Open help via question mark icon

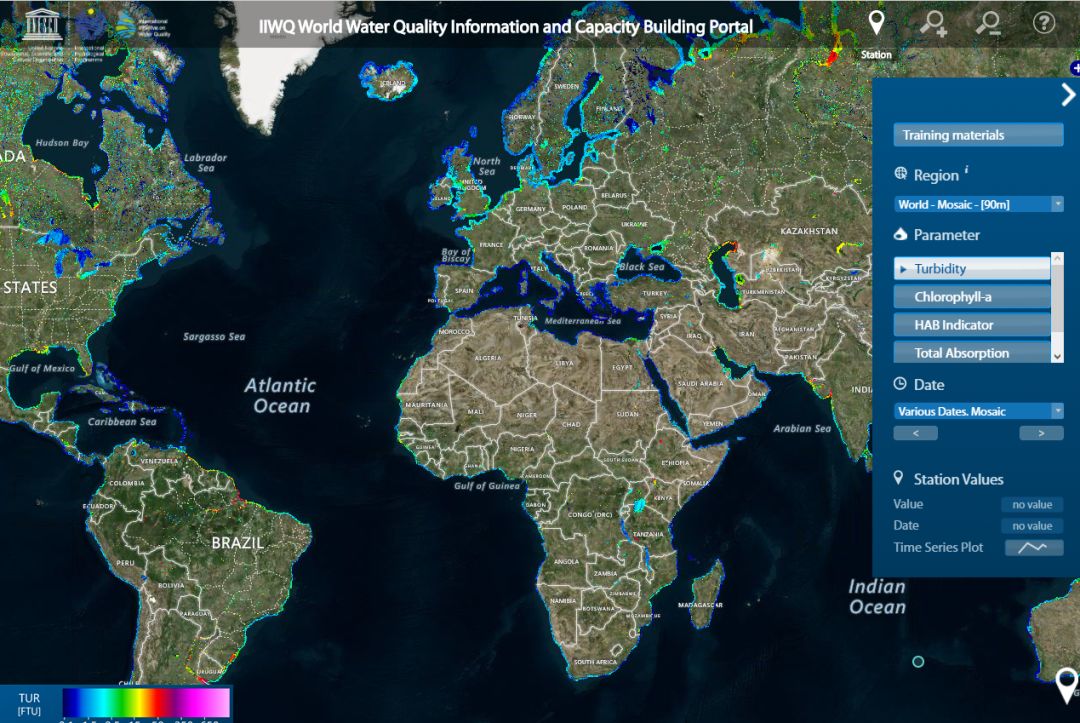pyautogui.click(x=1044, y=23)
